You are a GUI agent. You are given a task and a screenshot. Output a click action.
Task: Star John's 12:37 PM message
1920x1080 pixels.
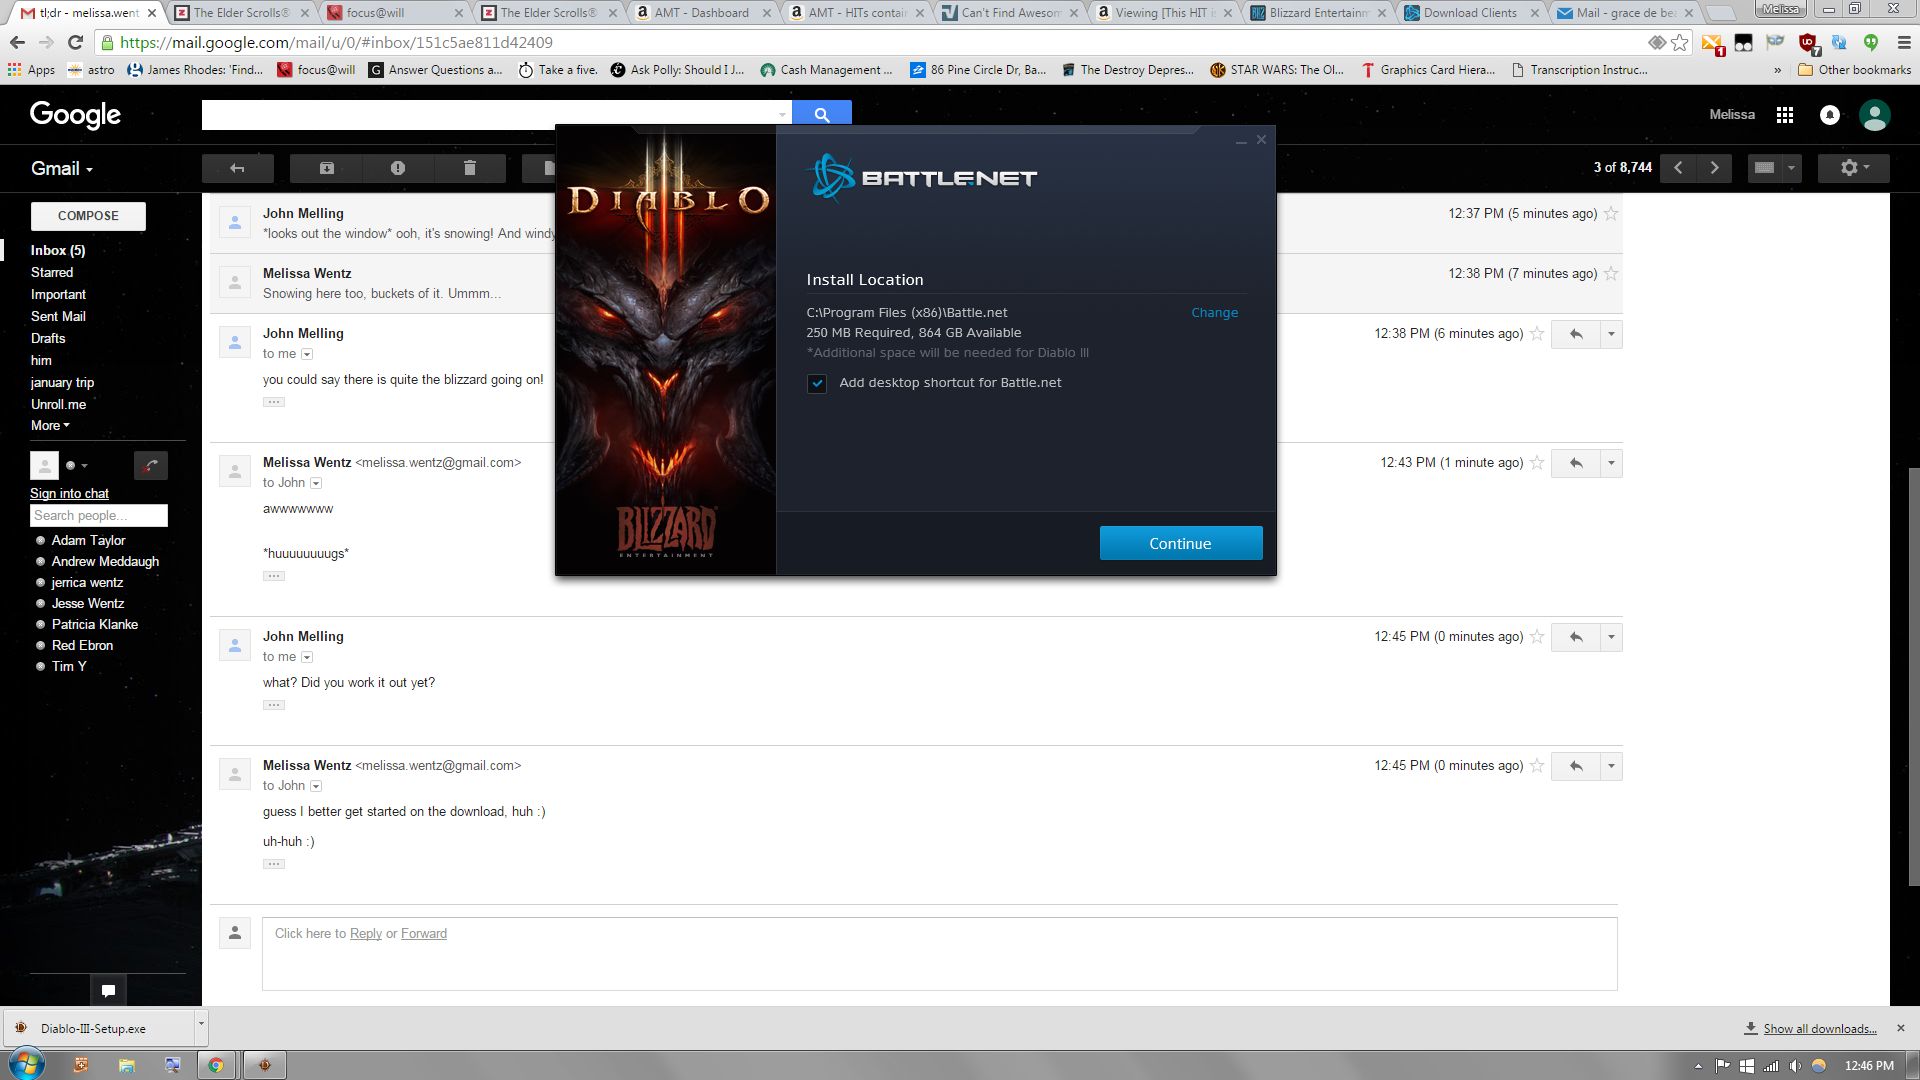tap(1611, 214)
